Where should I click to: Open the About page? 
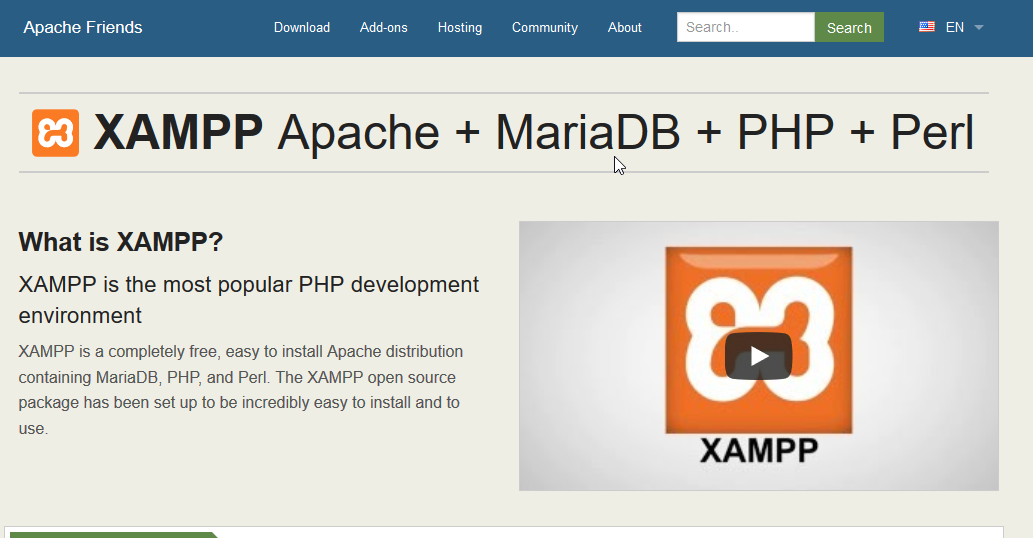pos(625,28)
